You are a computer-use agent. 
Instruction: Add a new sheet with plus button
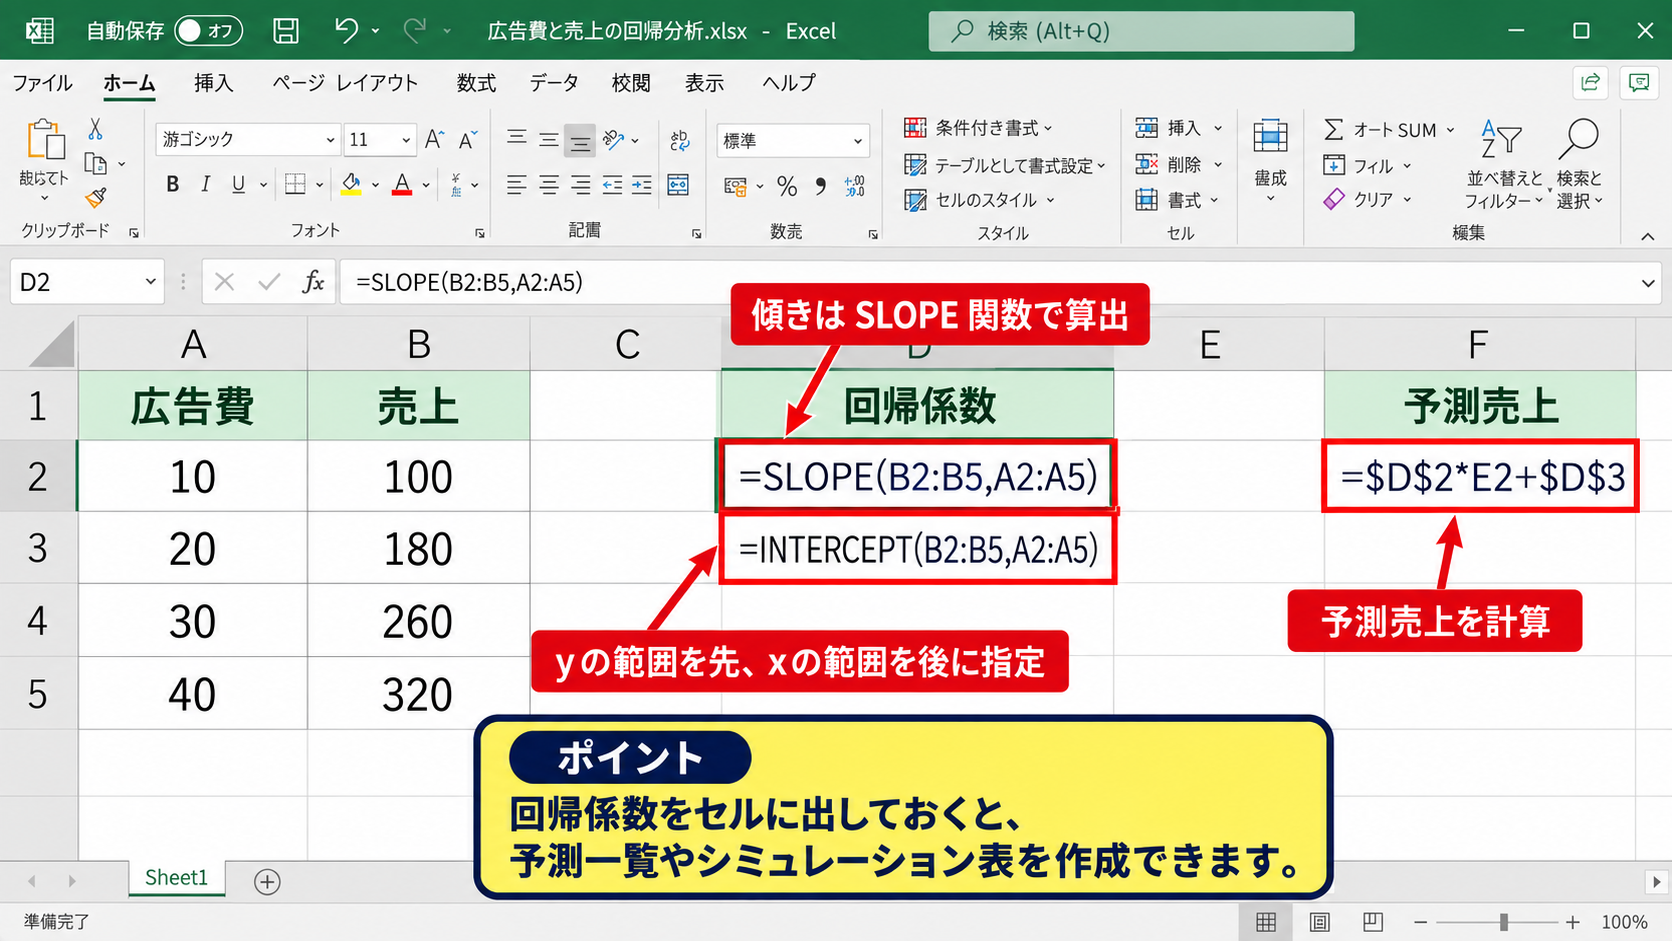coord(267,882)
